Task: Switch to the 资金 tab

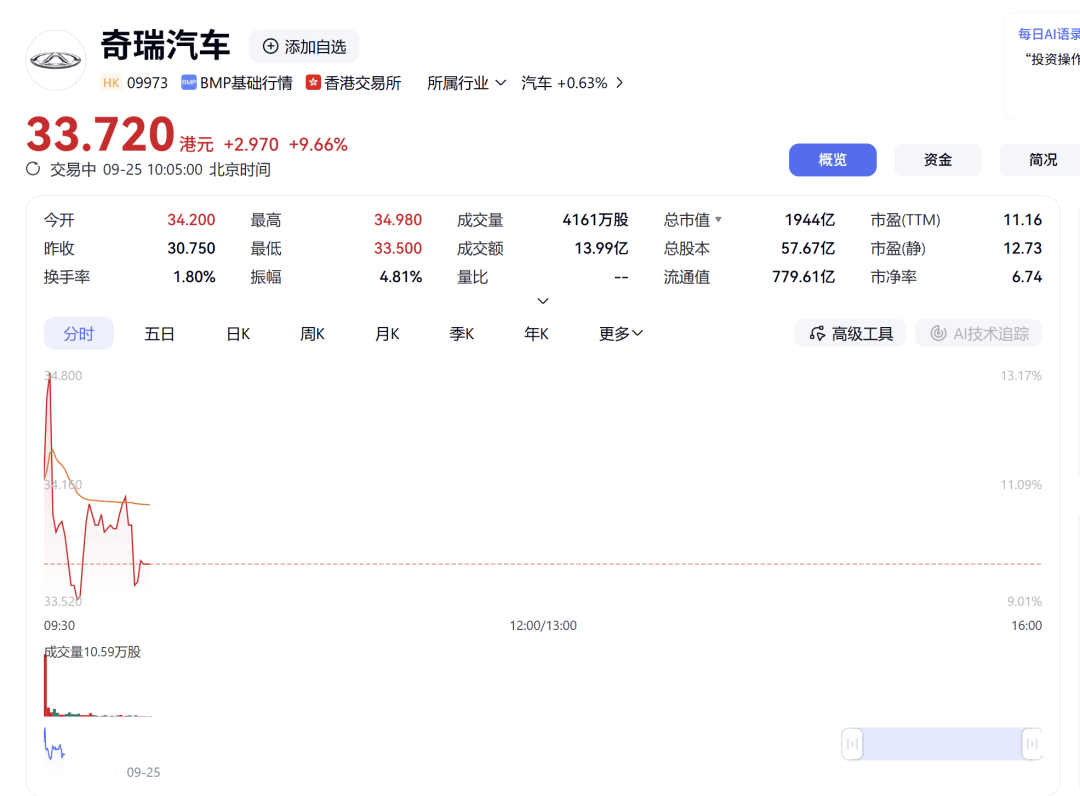Action: point(938,159)
